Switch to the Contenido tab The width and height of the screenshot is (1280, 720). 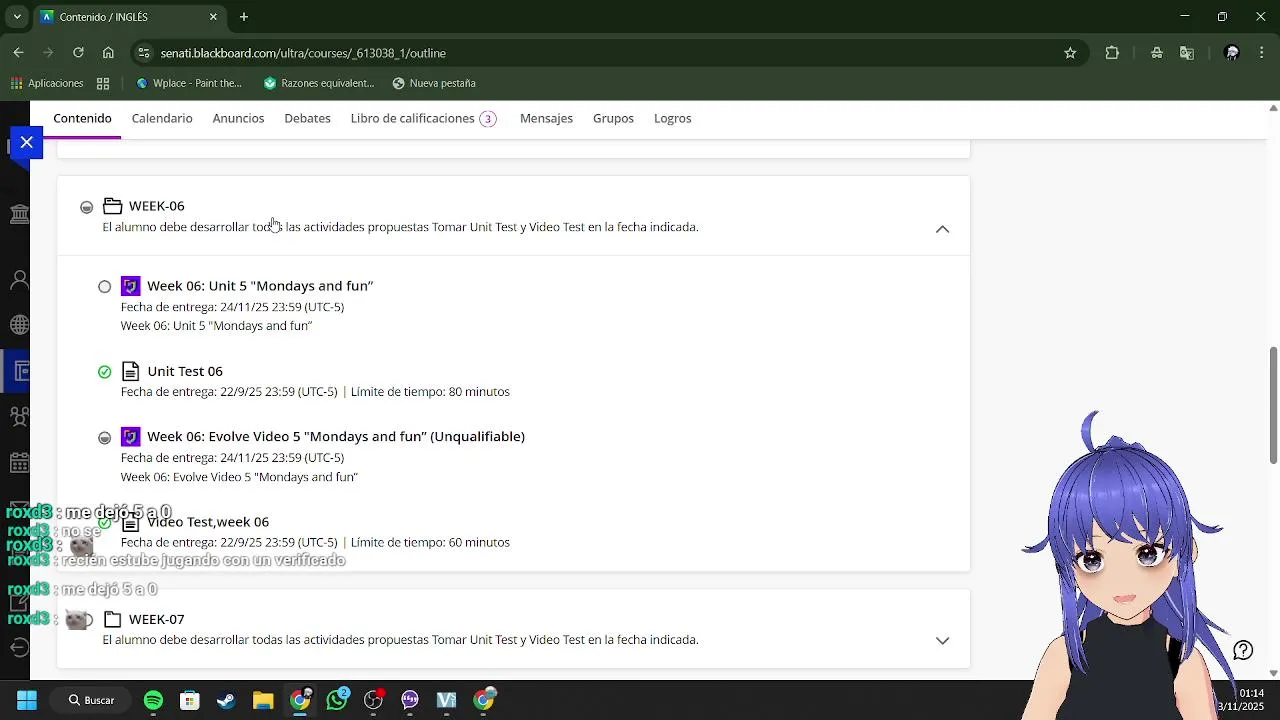(x=82, y=118)
